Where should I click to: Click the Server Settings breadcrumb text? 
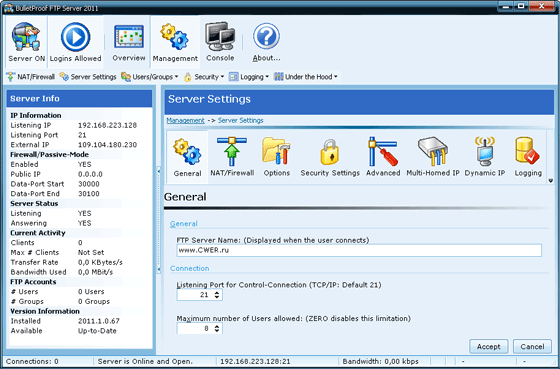tap(240, 120)
